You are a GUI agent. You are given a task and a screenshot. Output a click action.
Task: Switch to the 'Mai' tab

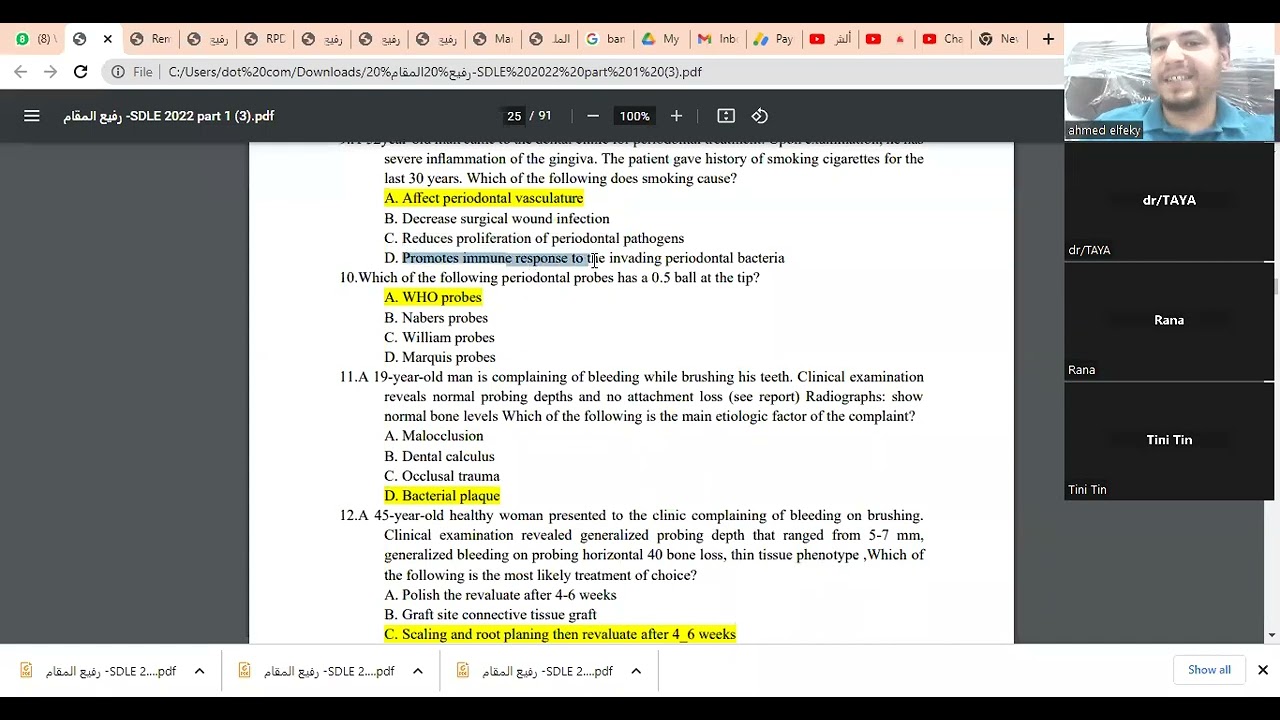point(493,39)
